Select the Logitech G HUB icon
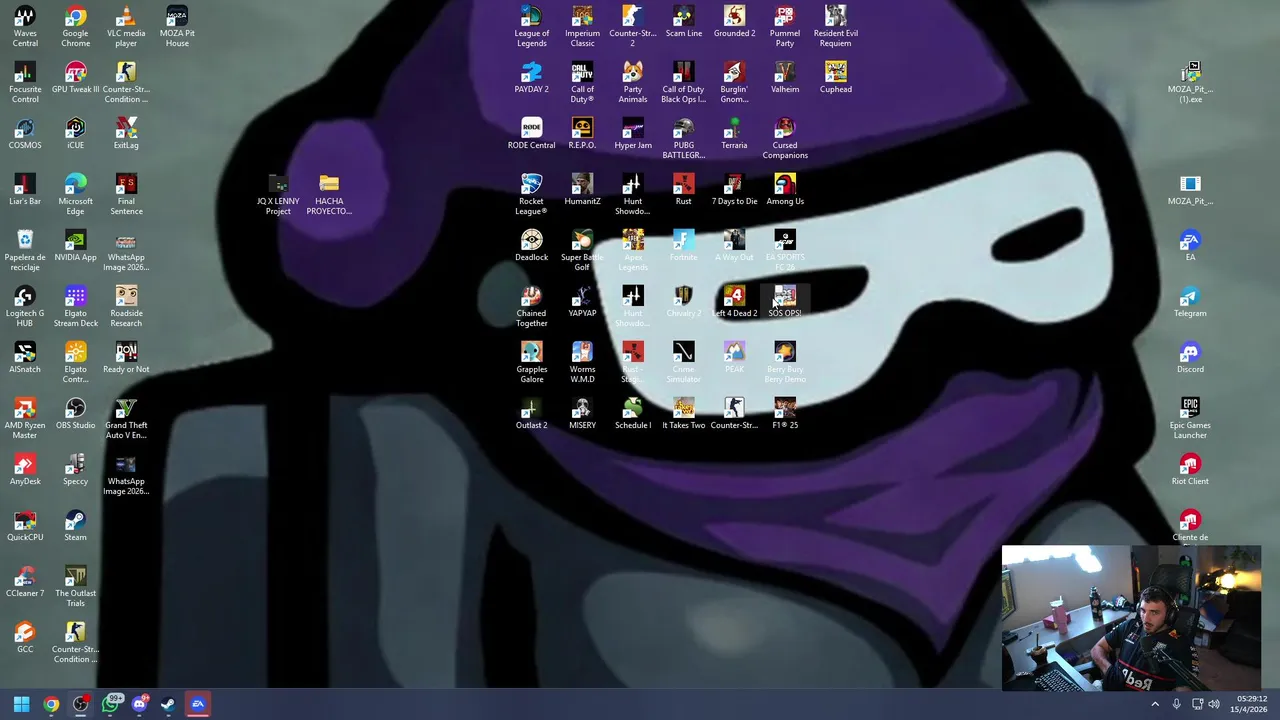 point(25,306)
